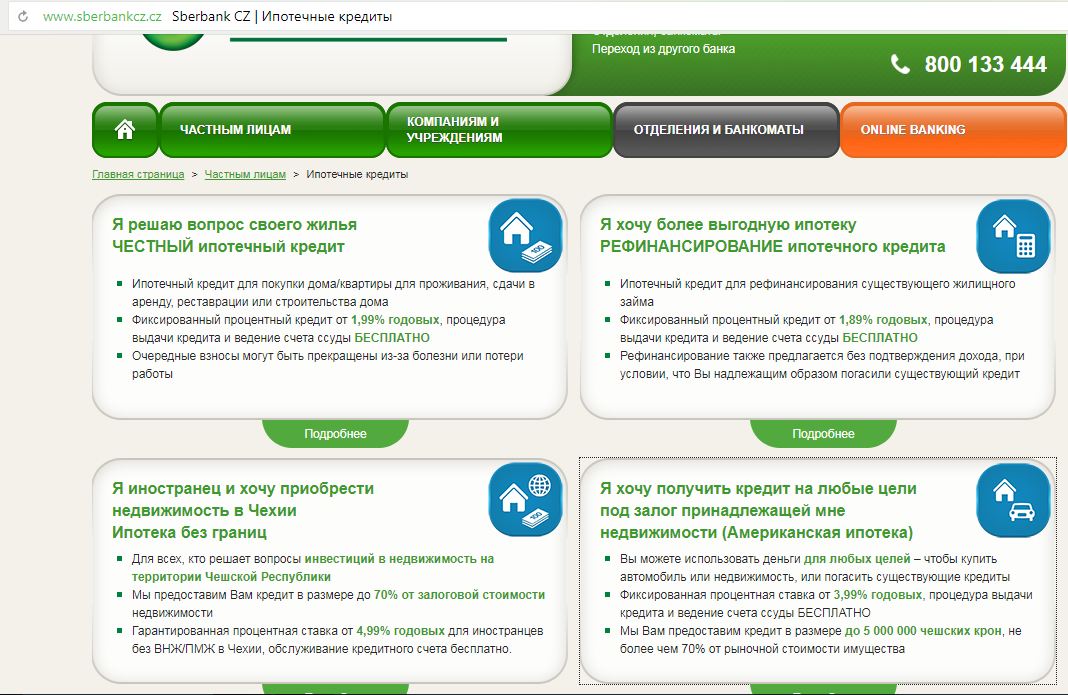Screen dimensions: 1068x695
Task: Click the phone handset icon beside 800 133 444
Action: pos(900,64)
